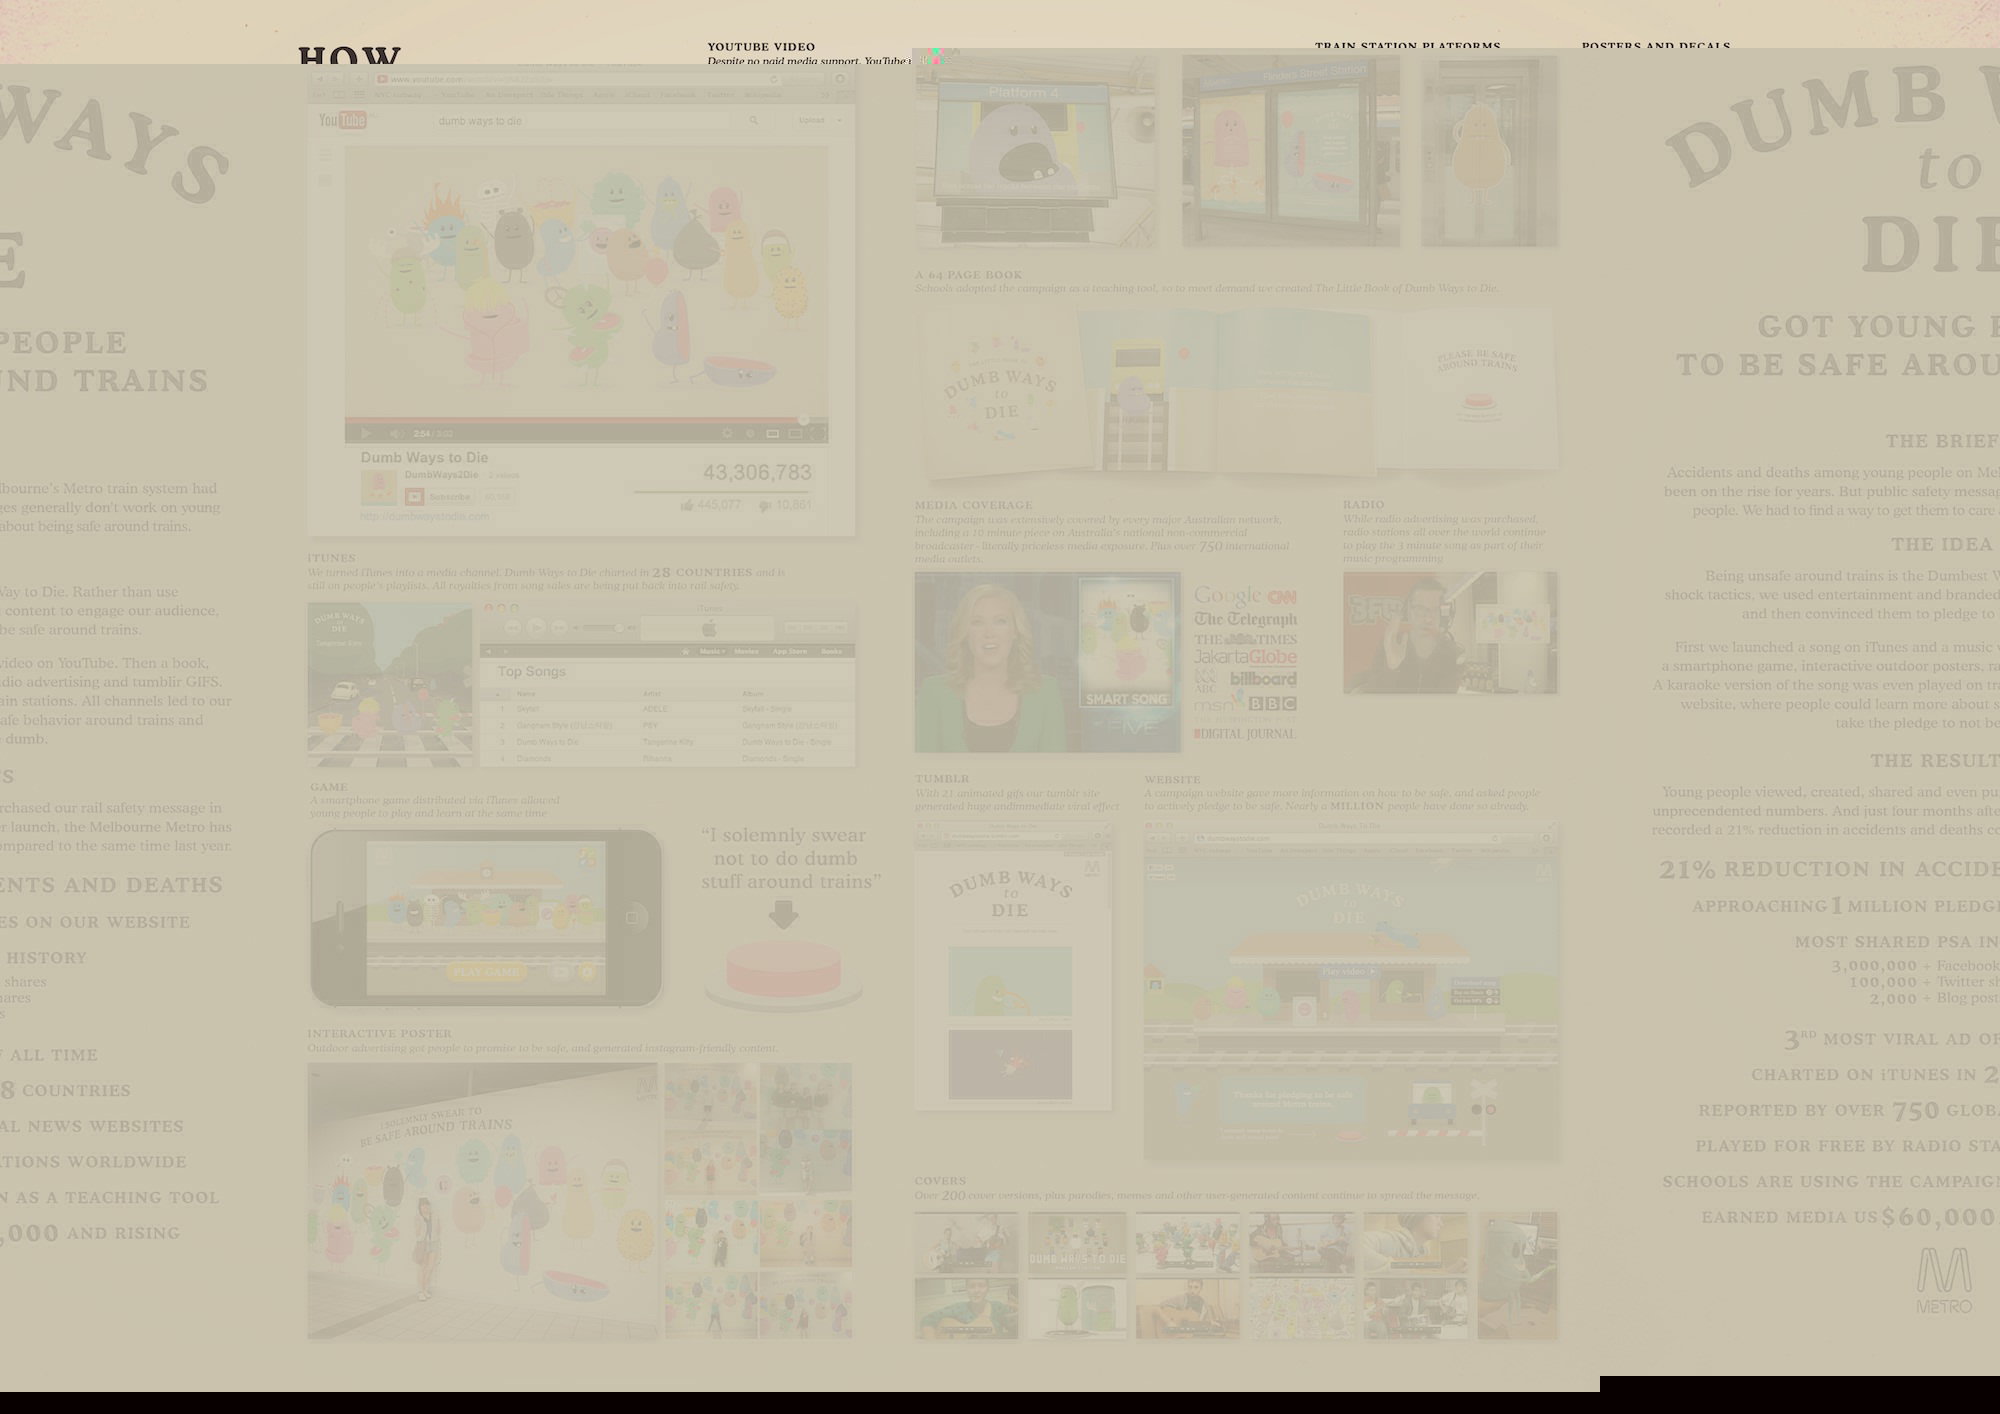The image size is (2000, 1414).
Task: Click the BBC logo
Action: pyautogui.click(x=1272, y=704)
